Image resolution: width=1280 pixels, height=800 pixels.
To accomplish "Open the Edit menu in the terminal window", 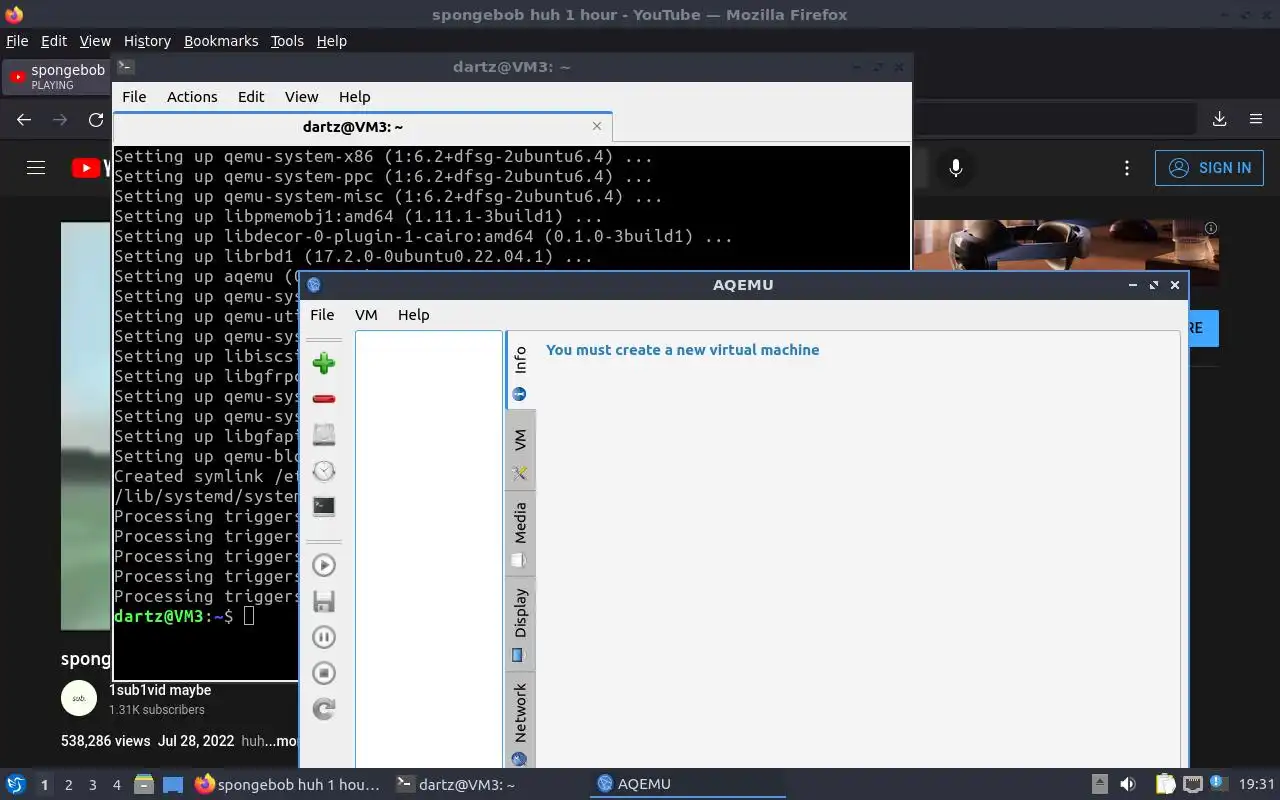I will point(251,97).
